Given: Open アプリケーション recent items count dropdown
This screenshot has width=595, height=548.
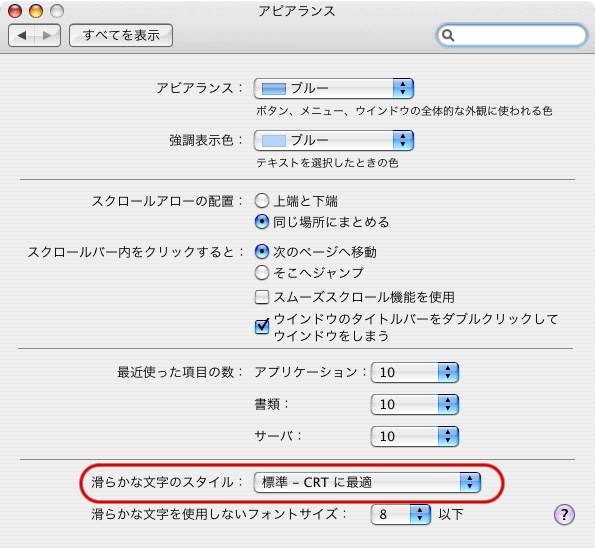Looking at the screenshot, I should [x=415, y=372].
